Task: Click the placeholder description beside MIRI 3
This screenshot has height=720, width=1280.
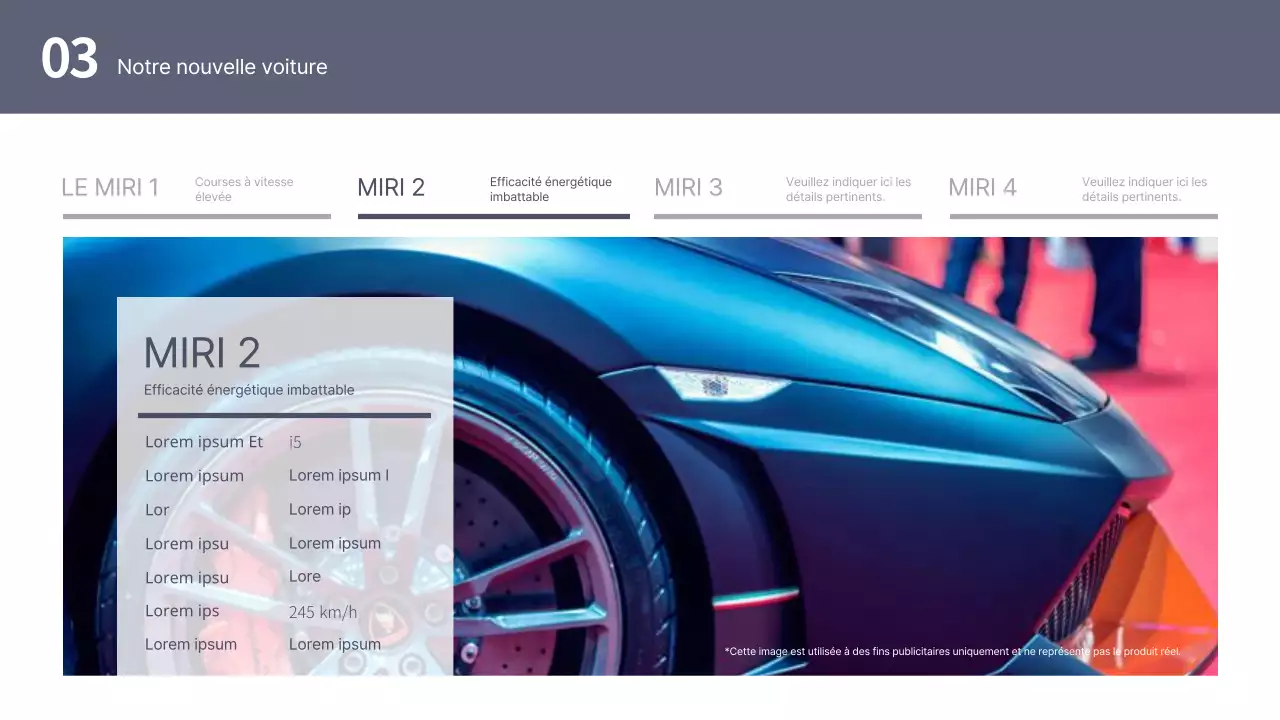Action: click(848, 189)
